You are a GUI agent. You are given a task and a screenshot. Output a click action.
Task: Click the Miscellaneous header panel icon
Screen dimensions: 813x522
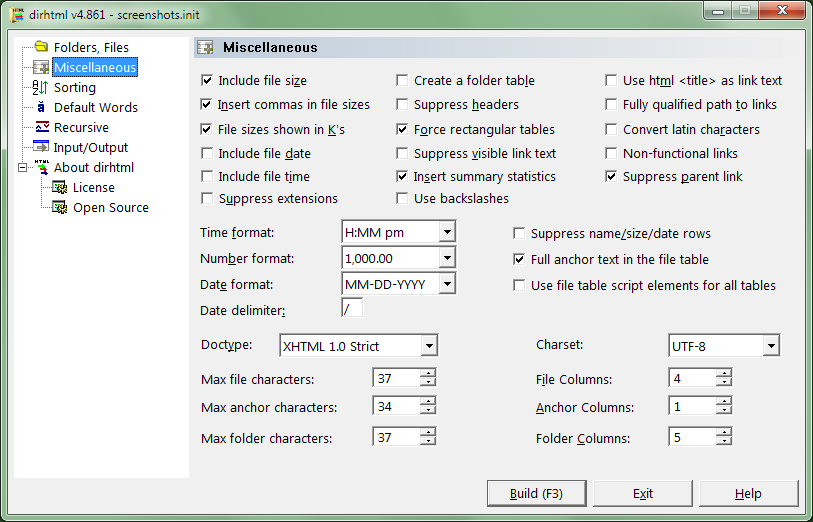coord(206,48)
